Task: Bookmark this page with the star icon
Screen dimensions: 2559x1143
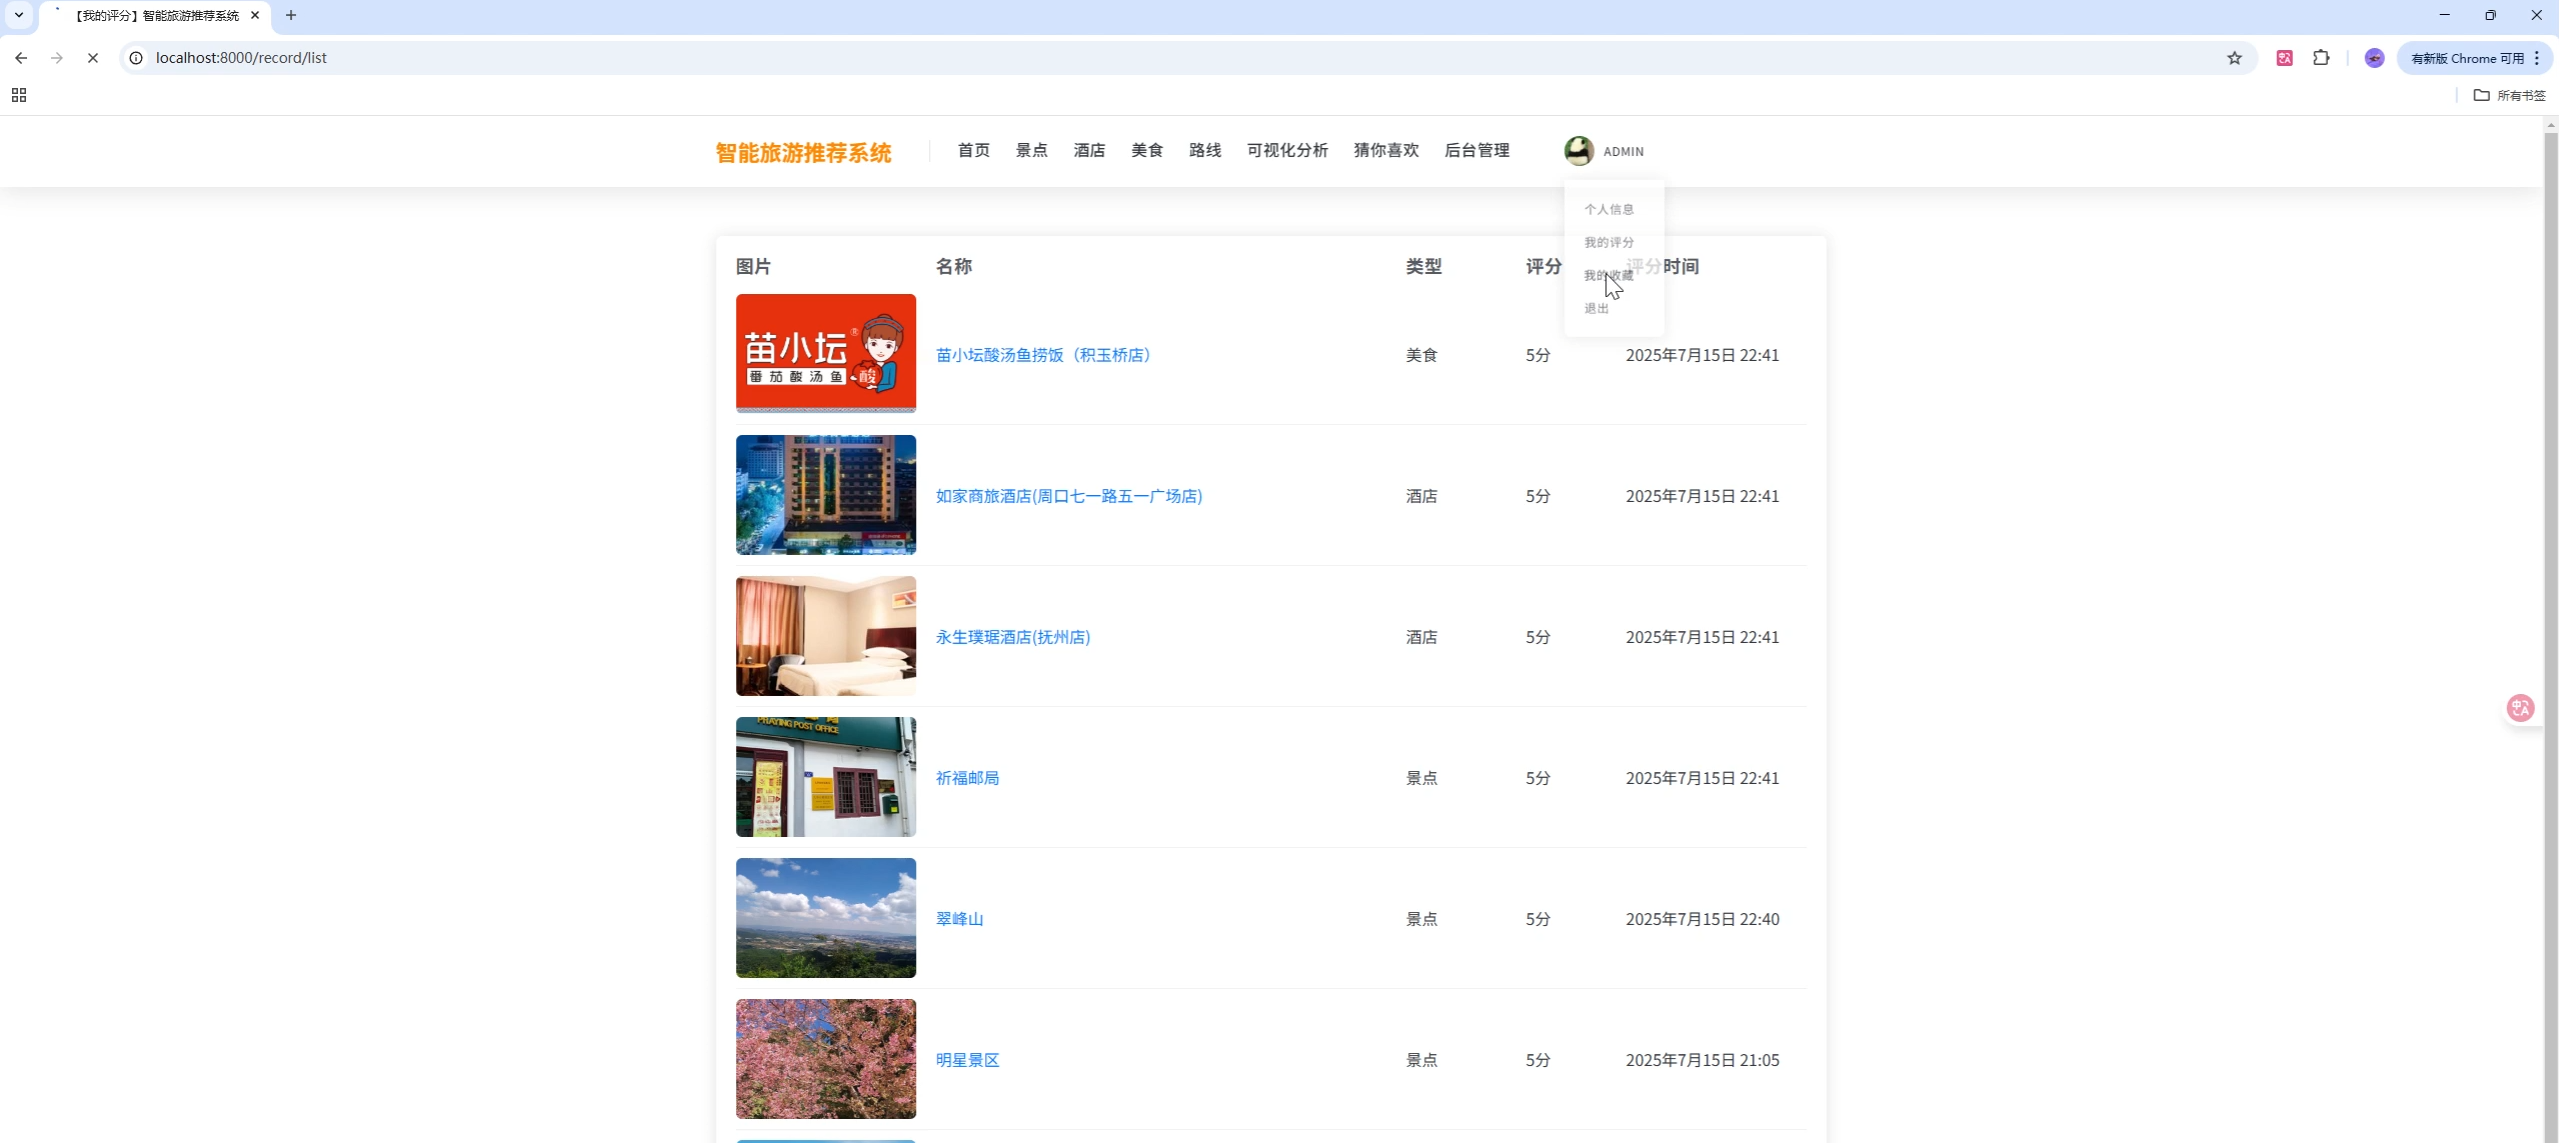Action: click(x=2234, y=58)
